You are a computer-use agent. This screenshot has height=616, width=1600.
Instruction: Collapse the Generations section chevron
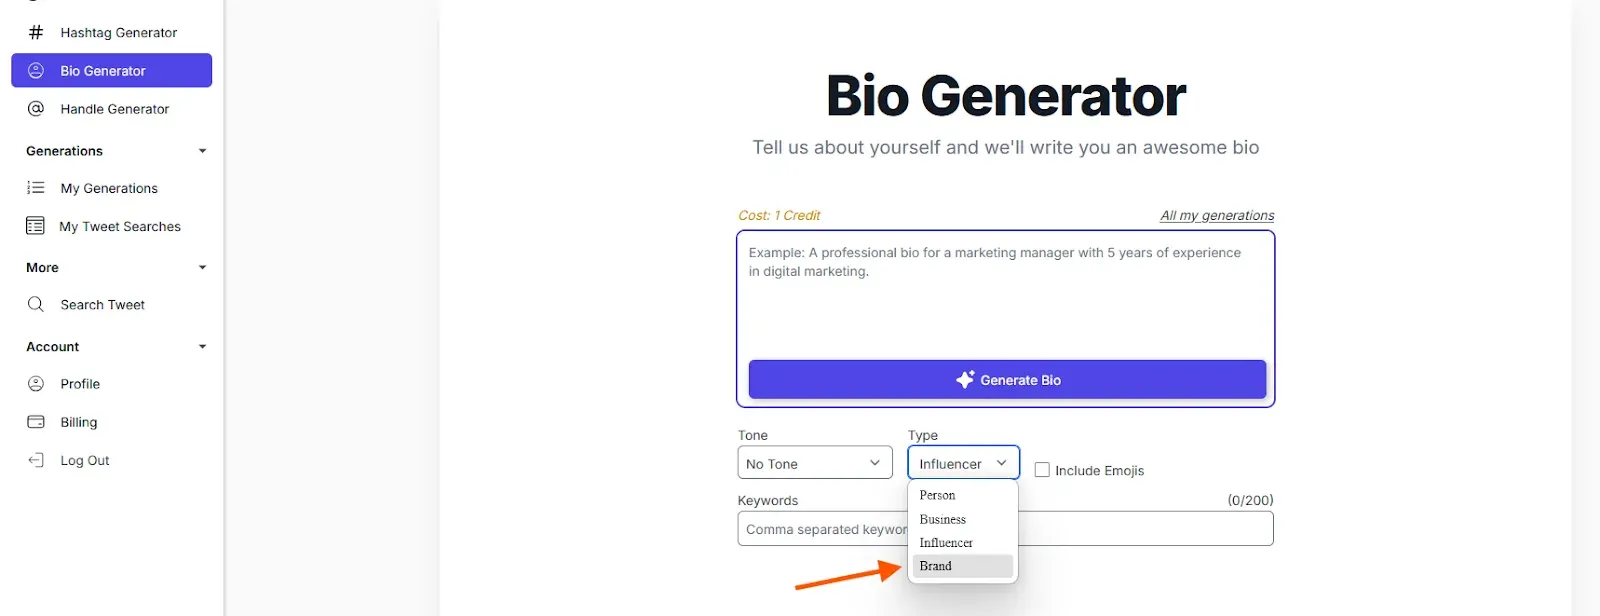pos(202,151)
